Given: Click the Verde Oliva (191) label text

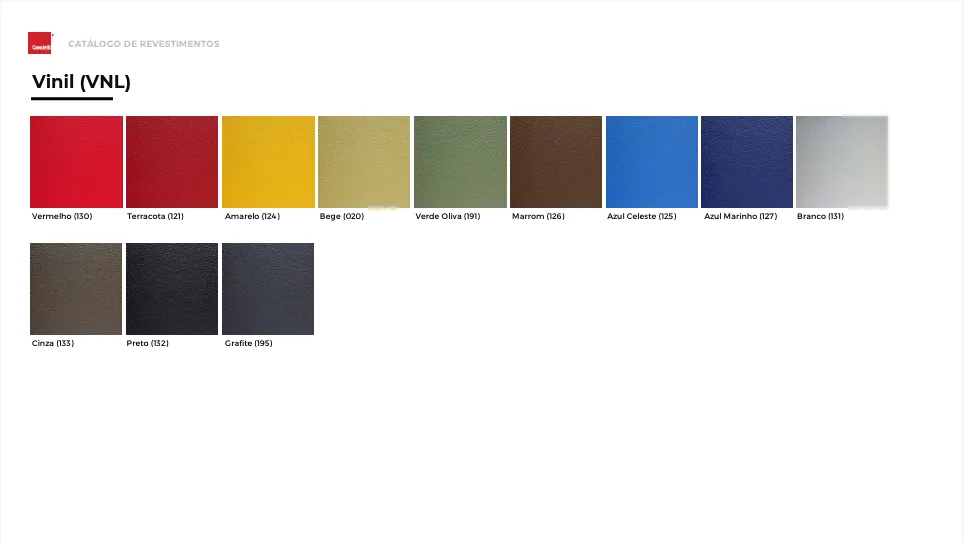Looking at the screenshot, I should (x=448, y=216).
